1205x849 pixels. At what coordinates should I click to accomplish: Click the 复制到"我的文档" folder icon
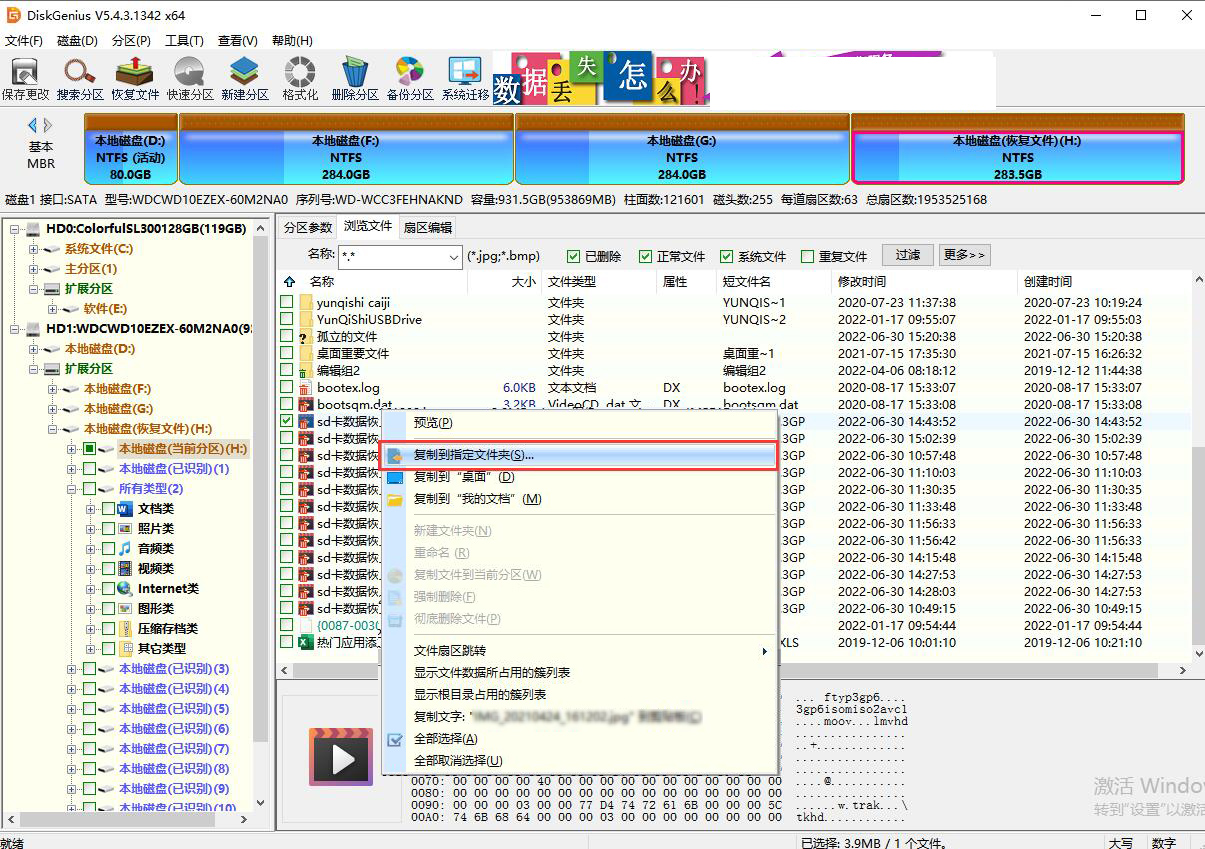pos(395,500)
